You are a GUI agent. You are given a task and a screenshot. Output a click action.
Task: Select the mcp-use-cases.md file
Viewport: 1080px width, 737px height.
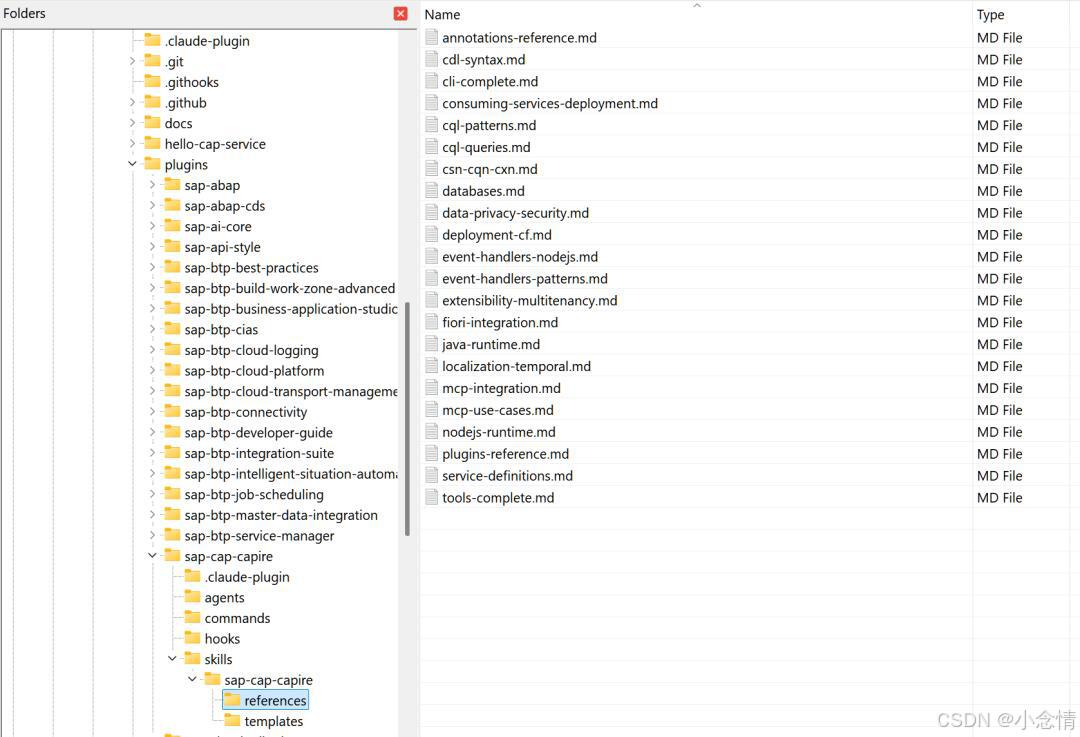498,410
